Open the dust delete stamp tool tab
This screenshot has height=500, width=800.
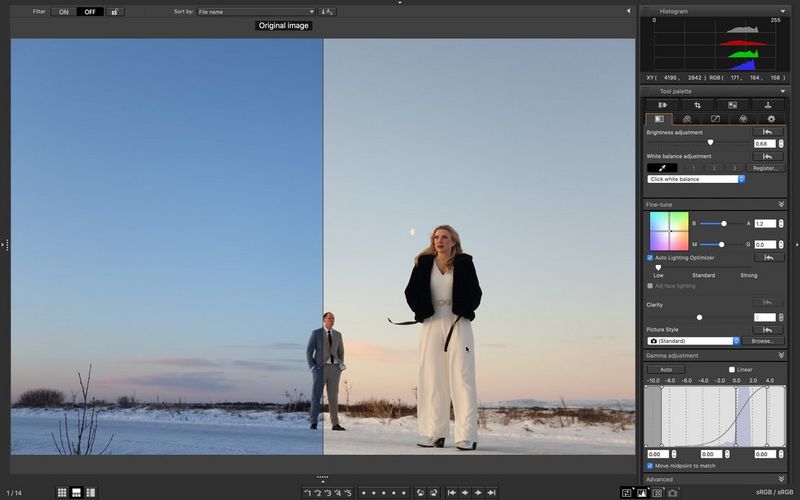tap(768, 105)
